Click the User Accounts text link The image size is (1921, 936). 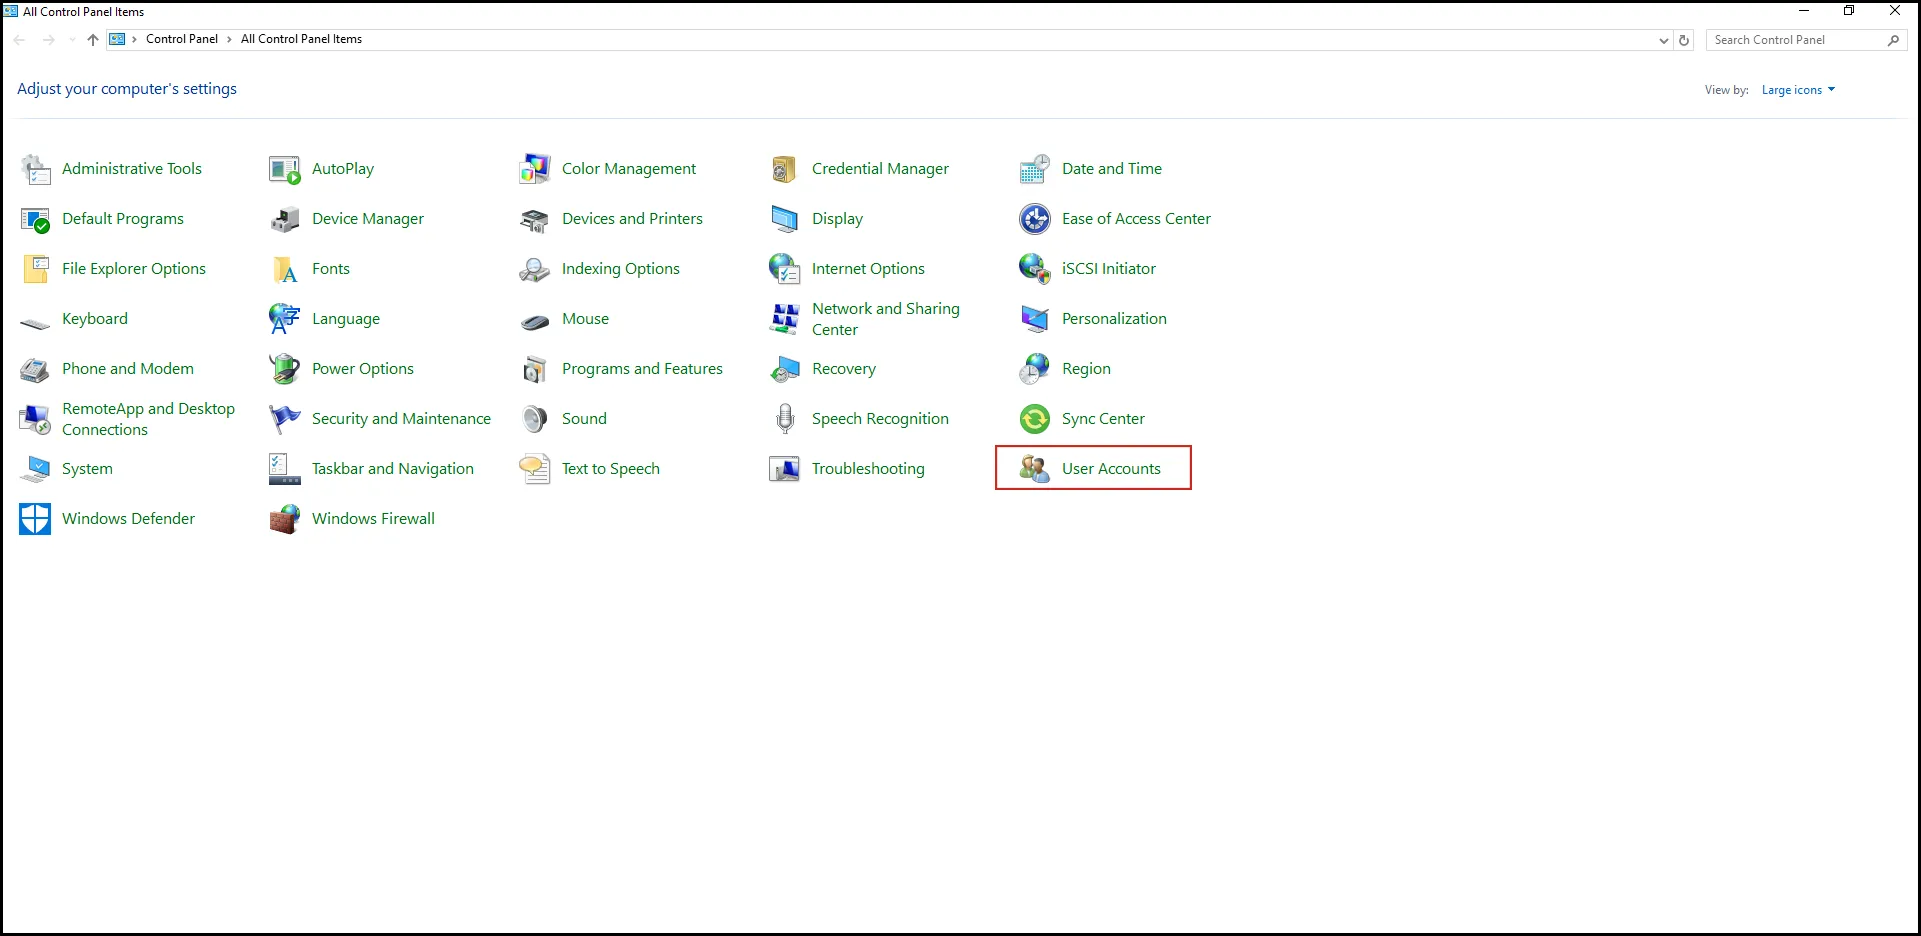(x=1111, y=469)
